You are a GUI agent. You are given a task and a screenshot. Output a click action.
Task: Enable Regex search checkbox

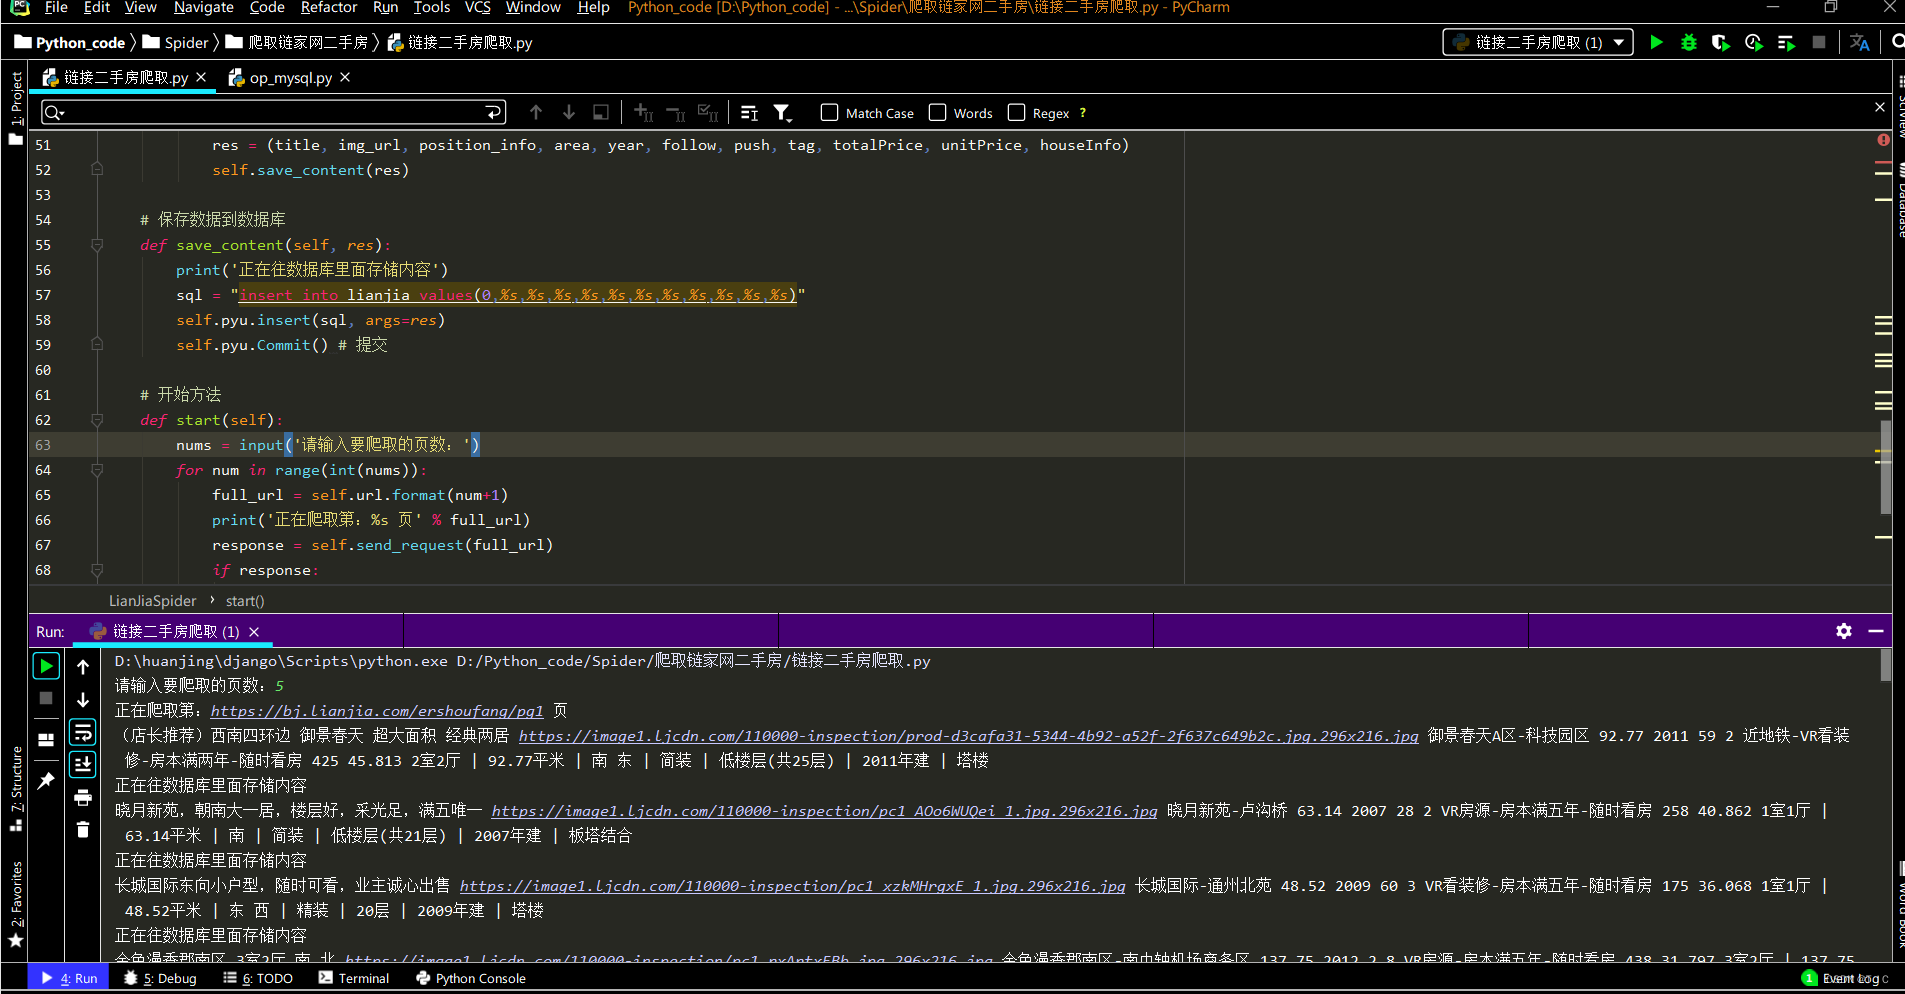click(x=1016, y=113)
